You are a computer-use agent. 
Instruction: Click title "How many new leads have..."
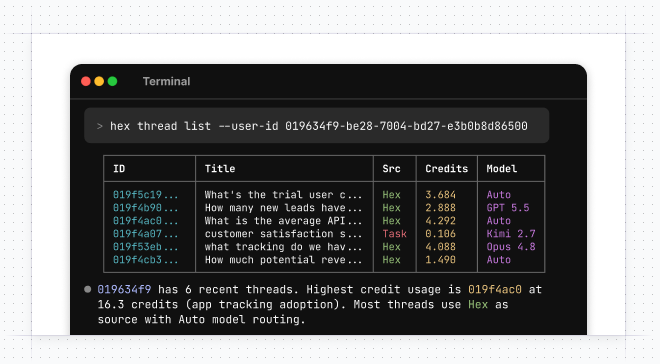[283, 208]
